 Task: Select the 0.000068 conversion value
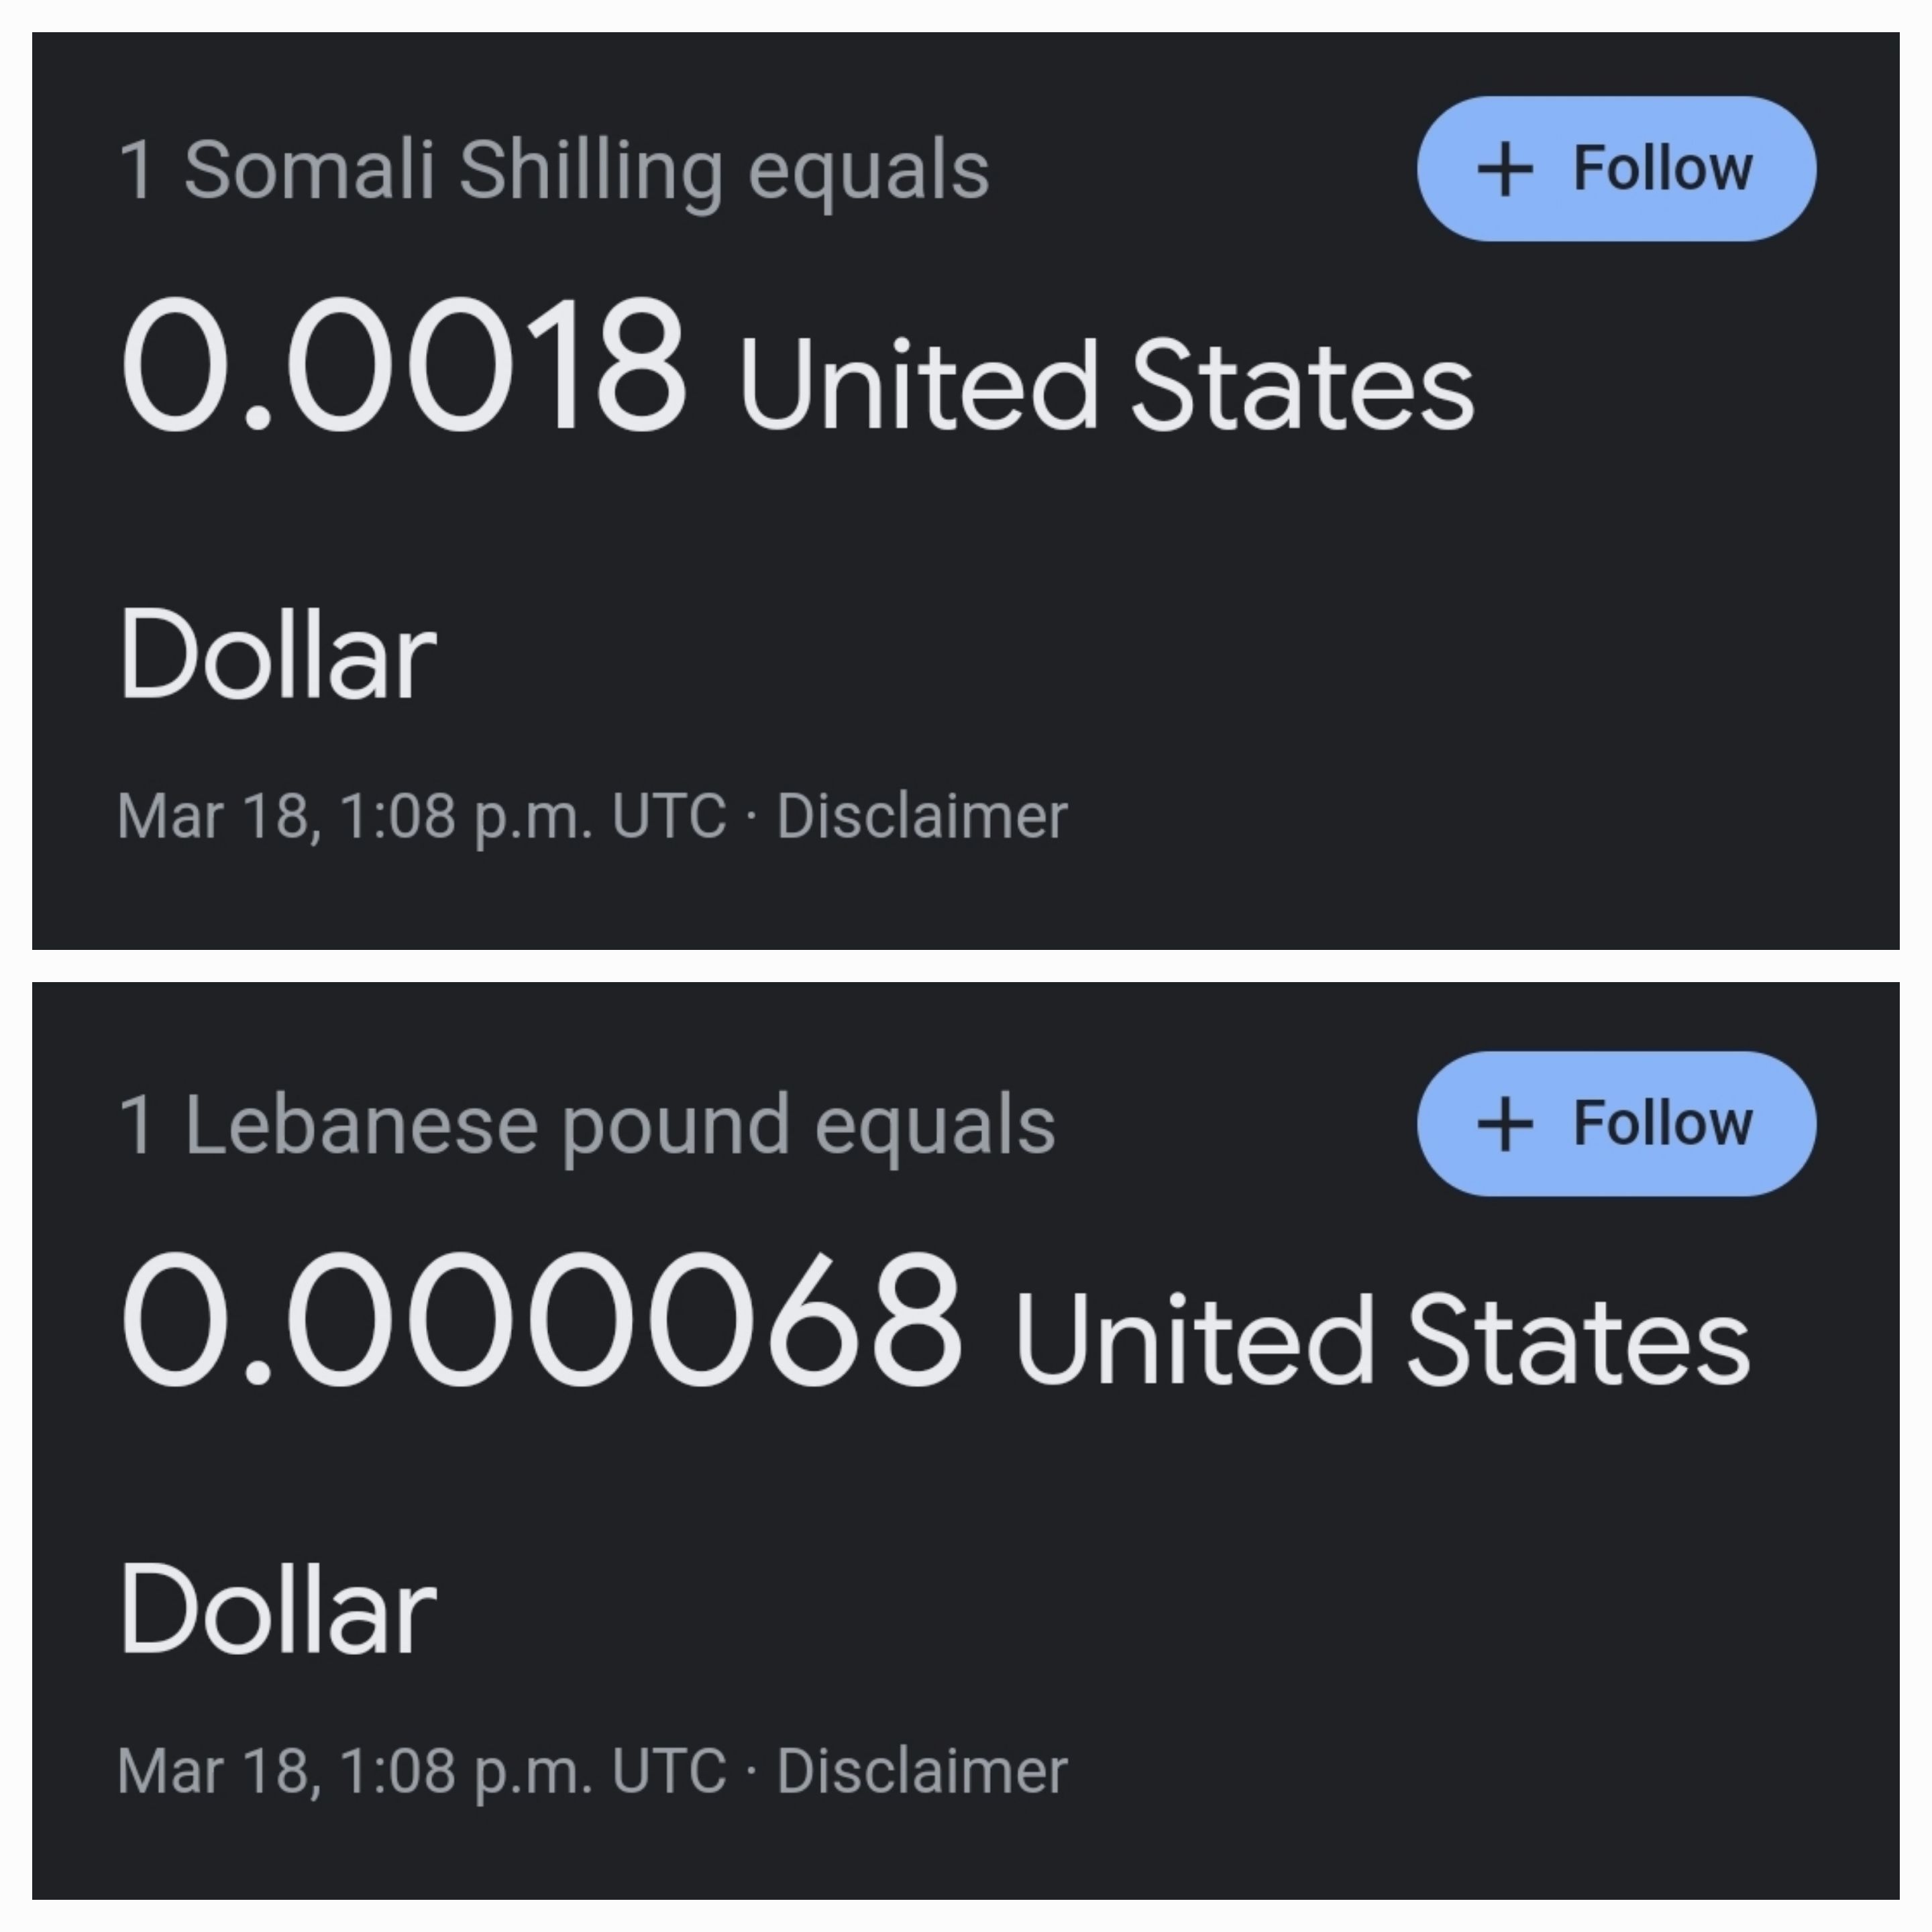540,1320
